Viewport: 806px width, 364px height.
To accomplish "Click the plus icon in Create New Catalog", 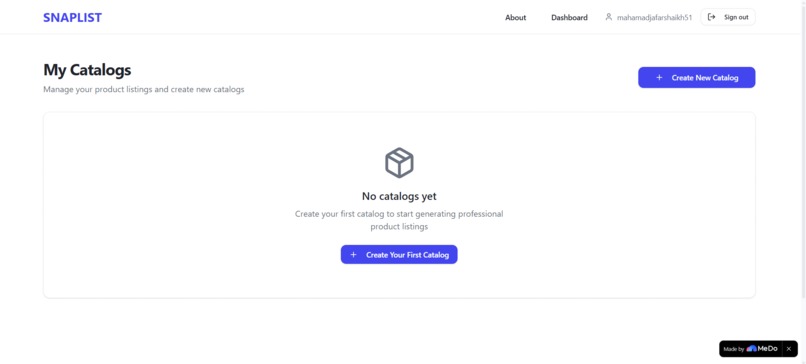I will [x=659, y=78].
